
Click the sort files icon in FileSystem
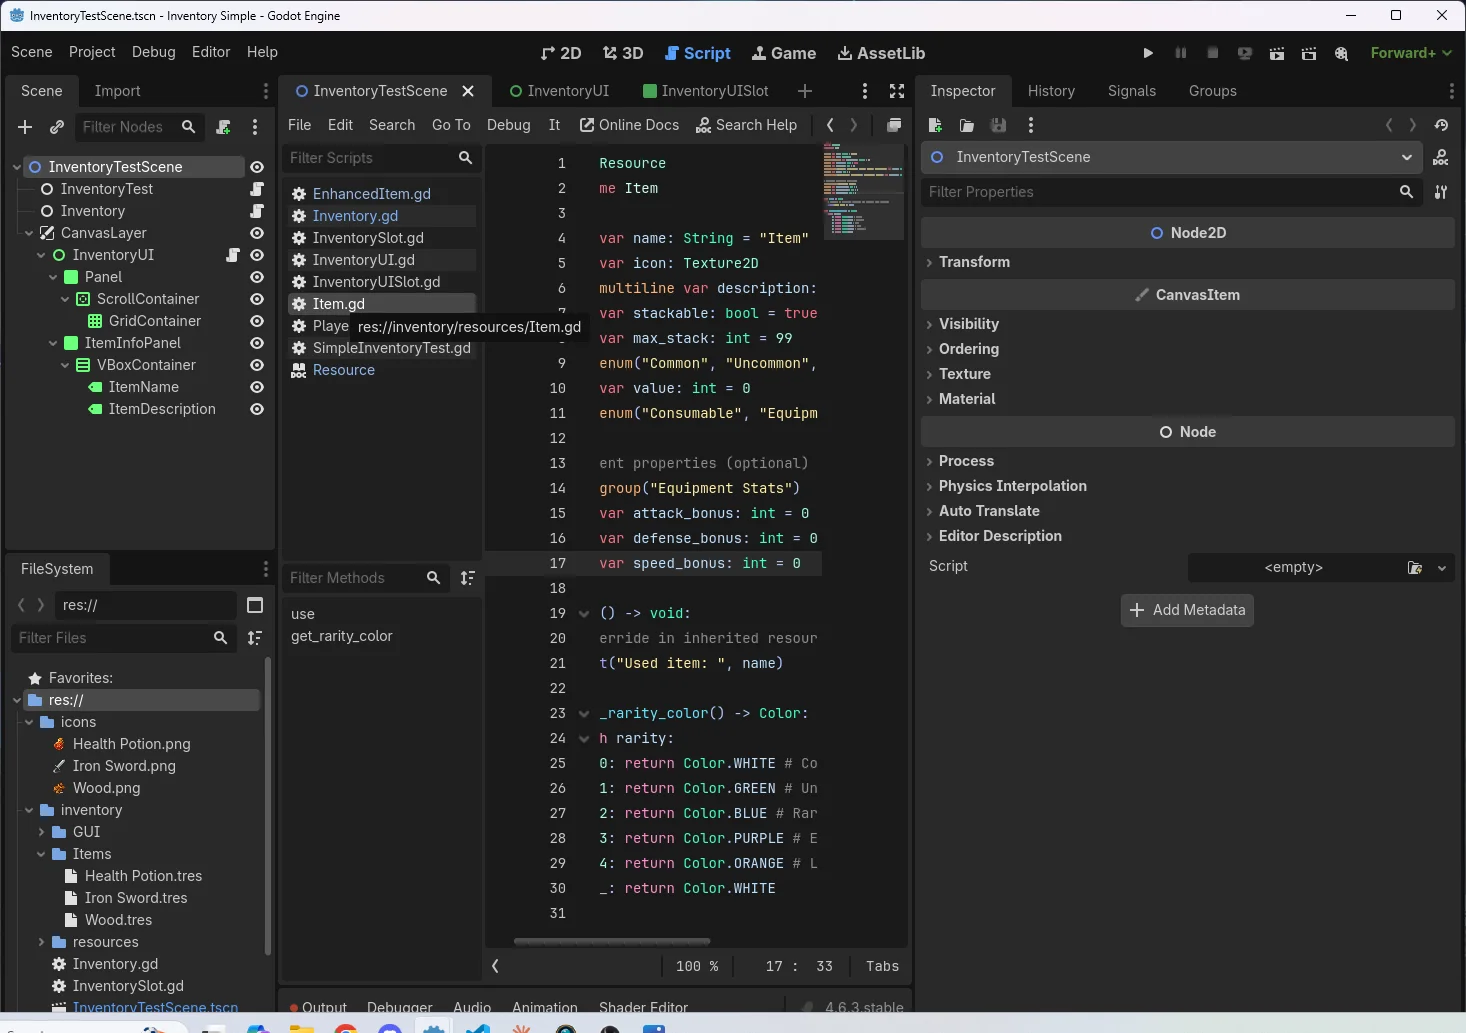click(x=255, y=638)
